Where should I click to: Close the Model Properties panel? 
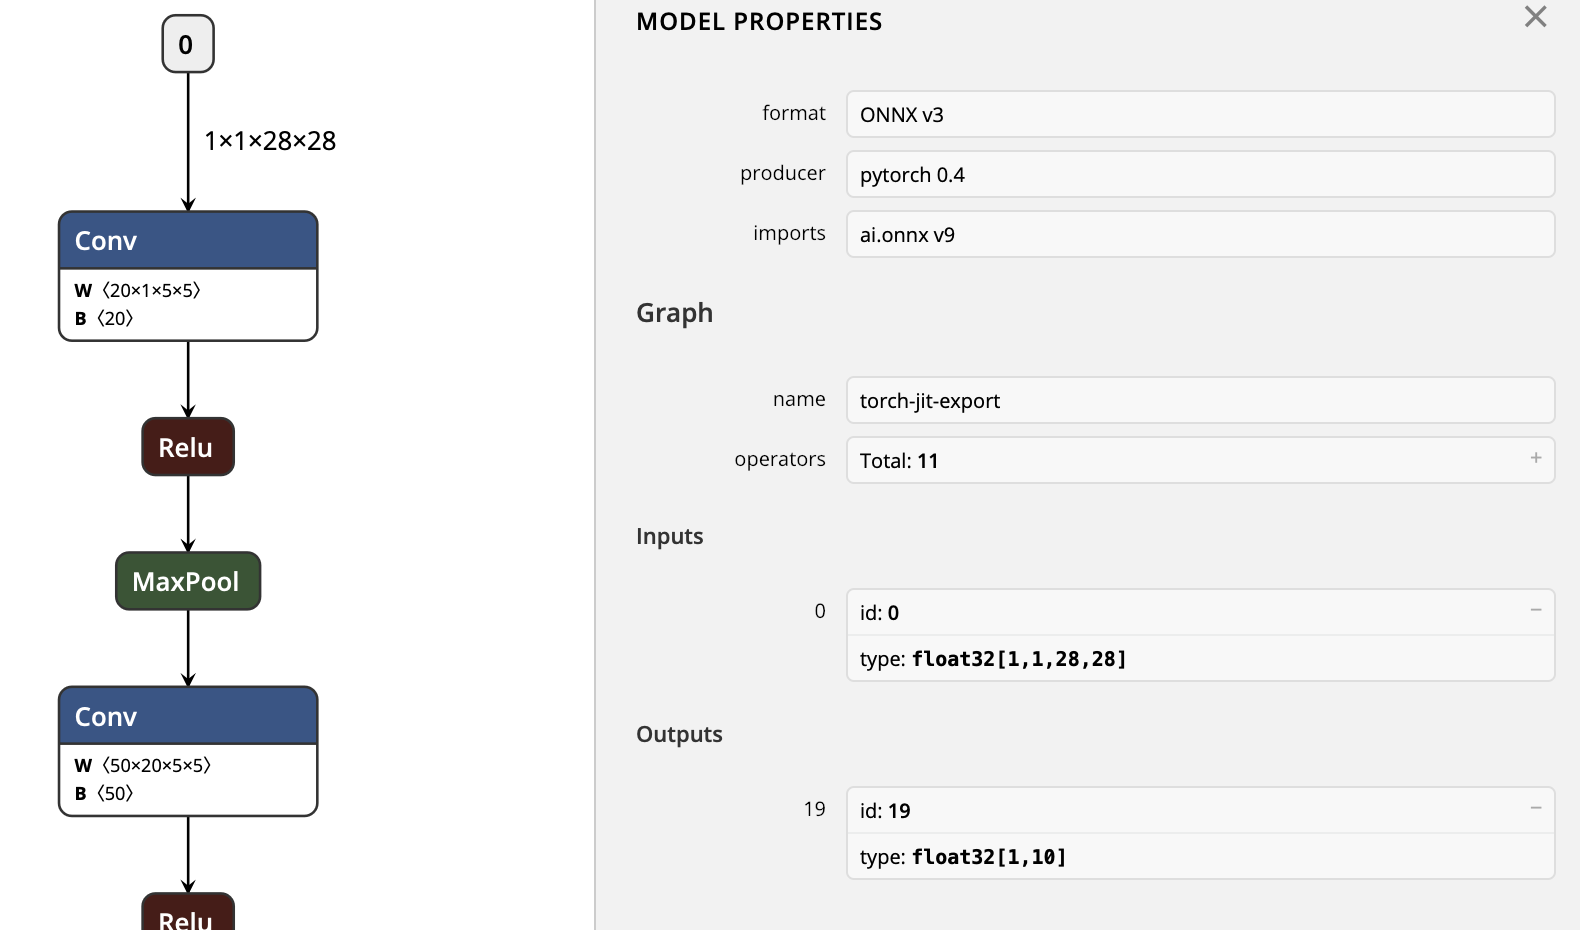(1535, 17)
